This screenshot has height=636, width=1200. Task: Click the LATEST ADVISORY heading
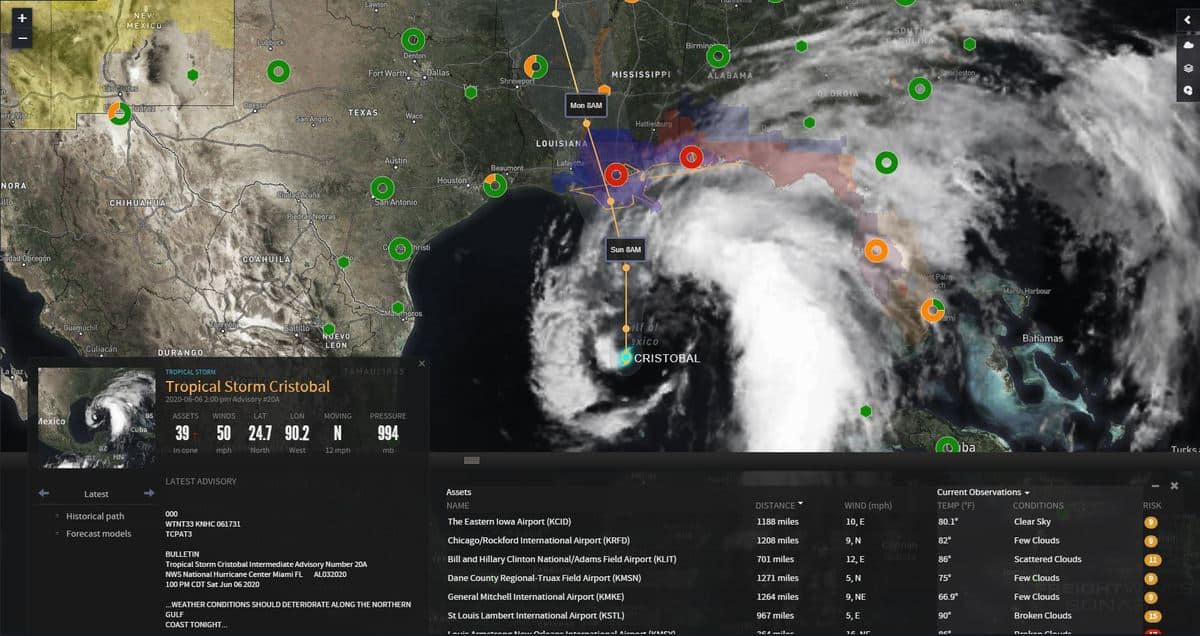pyautogui.click(x=201, y=482)
